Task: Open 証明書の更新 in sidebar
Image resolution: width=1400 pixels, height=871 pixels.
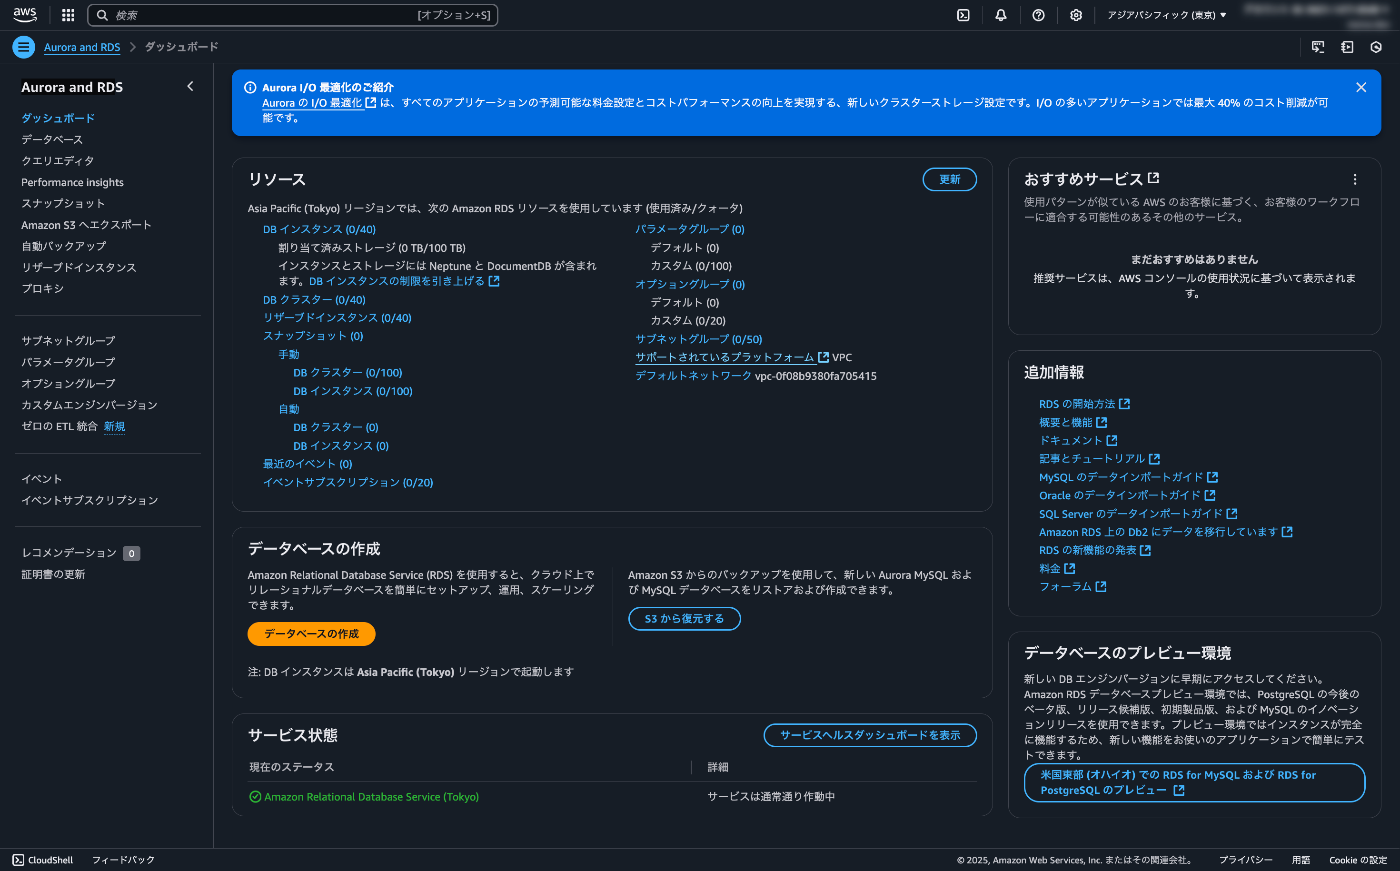Action: (54, 574)
